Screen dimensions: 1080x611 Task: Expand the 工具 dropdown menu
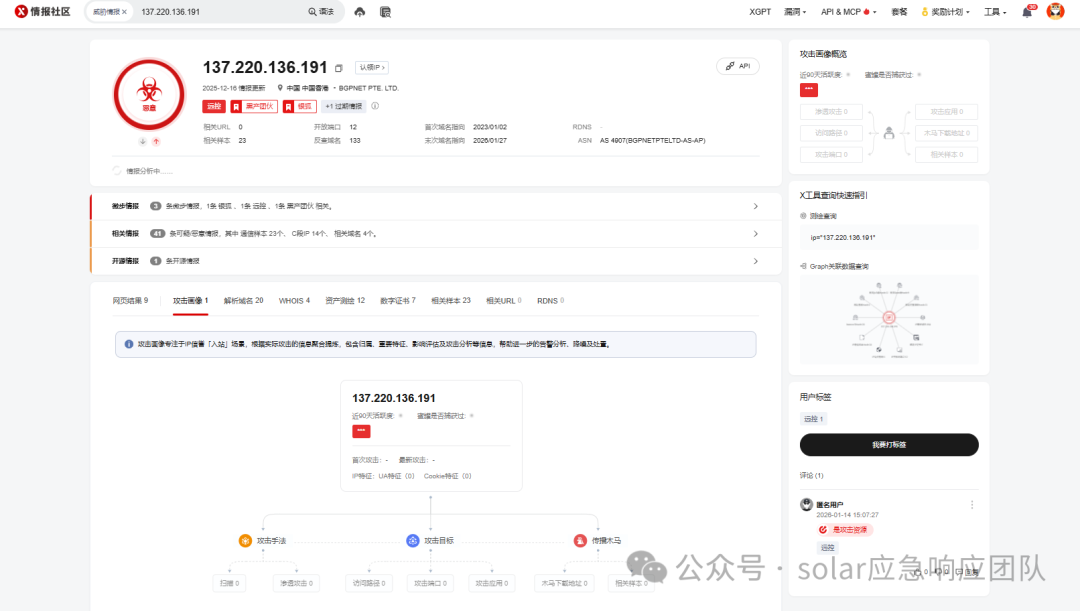[995, 12]
